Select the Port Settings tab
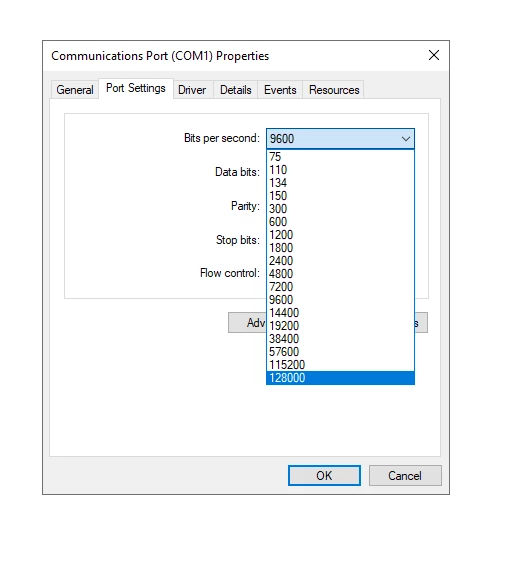506x569 pixels. pos(136,88)
